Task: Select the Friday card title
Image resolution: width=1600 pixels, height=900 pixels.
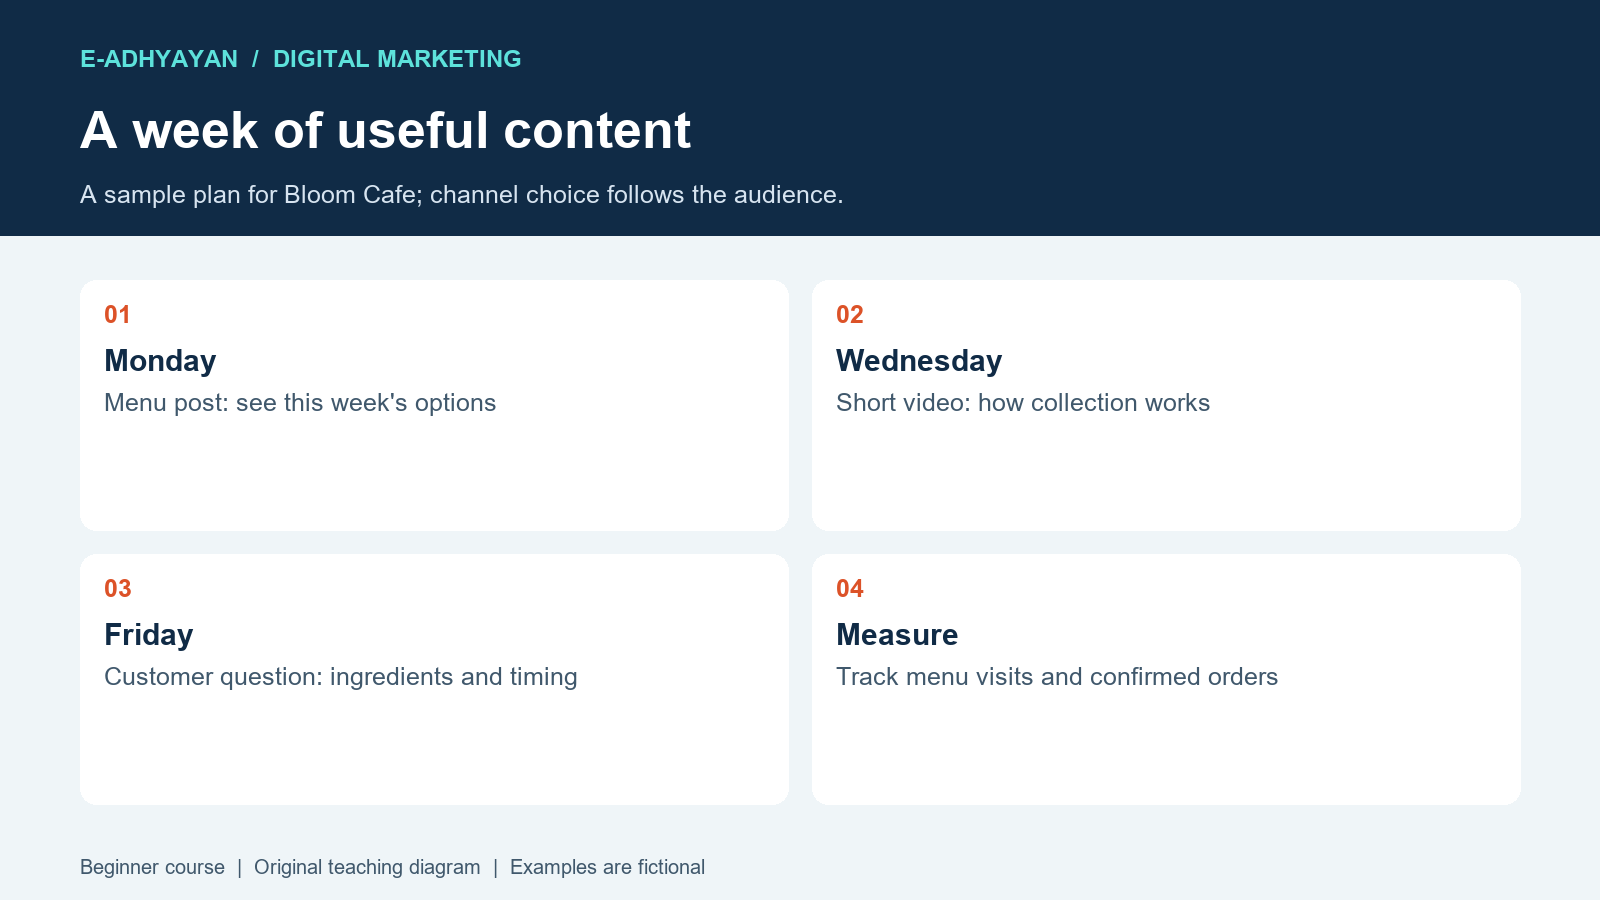Action: tap(149, 635)
